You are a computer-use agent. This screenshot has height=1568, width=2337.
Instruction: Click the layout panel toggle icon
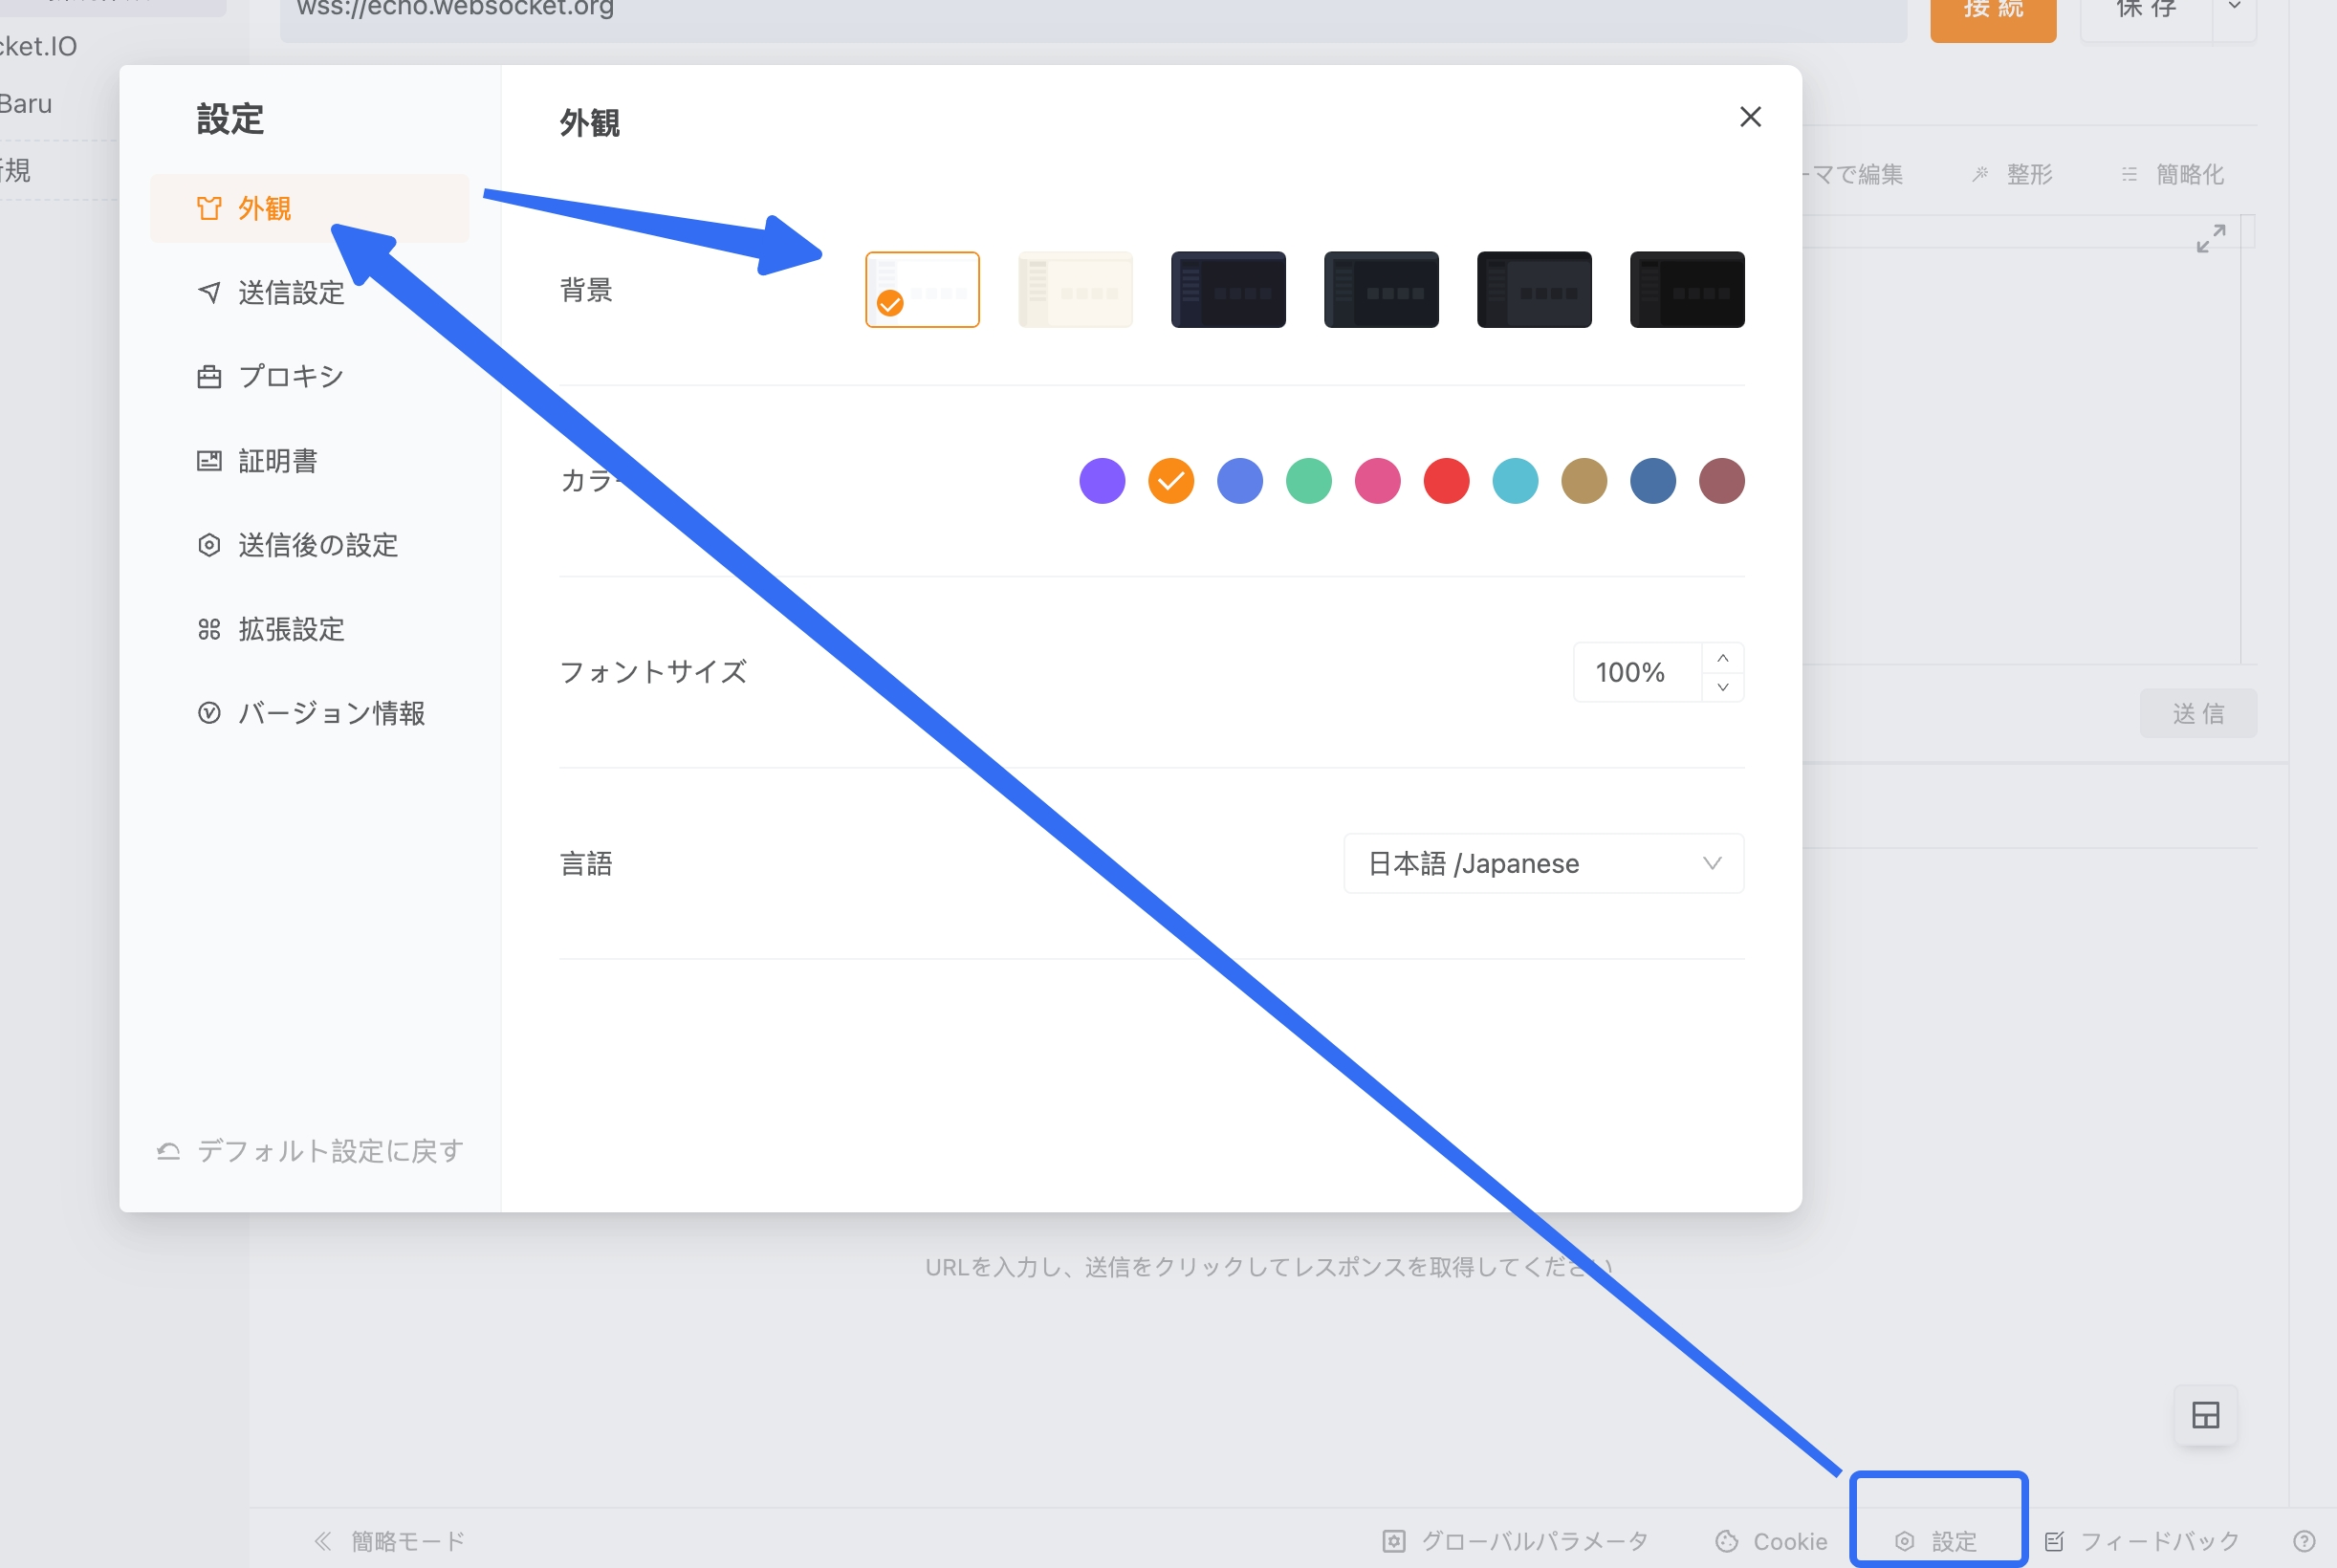click(2205, 1415)
